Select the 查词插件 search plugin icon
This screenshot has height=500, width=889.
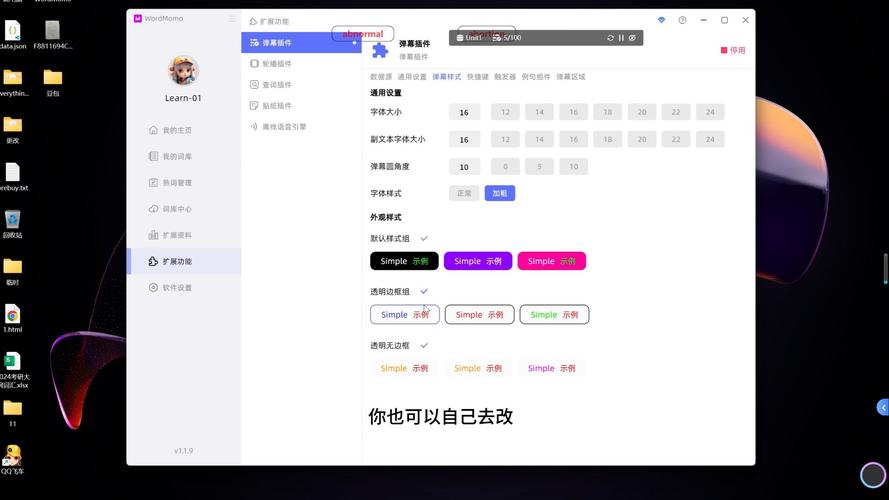pos(254,85)
